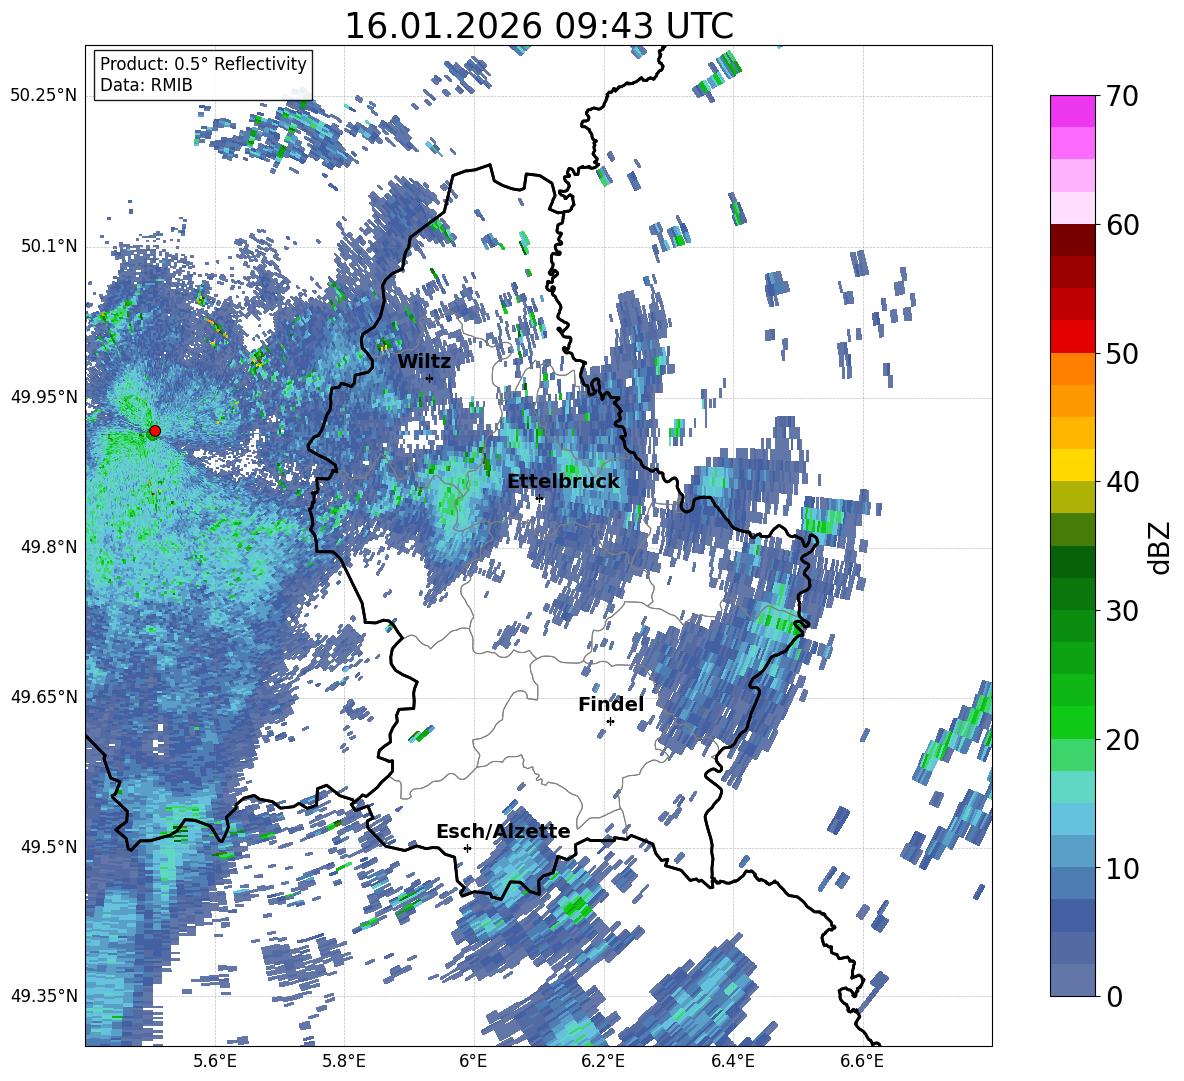Viewport: 1184px width, 1081px height.
Task: Click the yellow colorbar segment
Action: pyautogui.click(x=1072, y=465)
